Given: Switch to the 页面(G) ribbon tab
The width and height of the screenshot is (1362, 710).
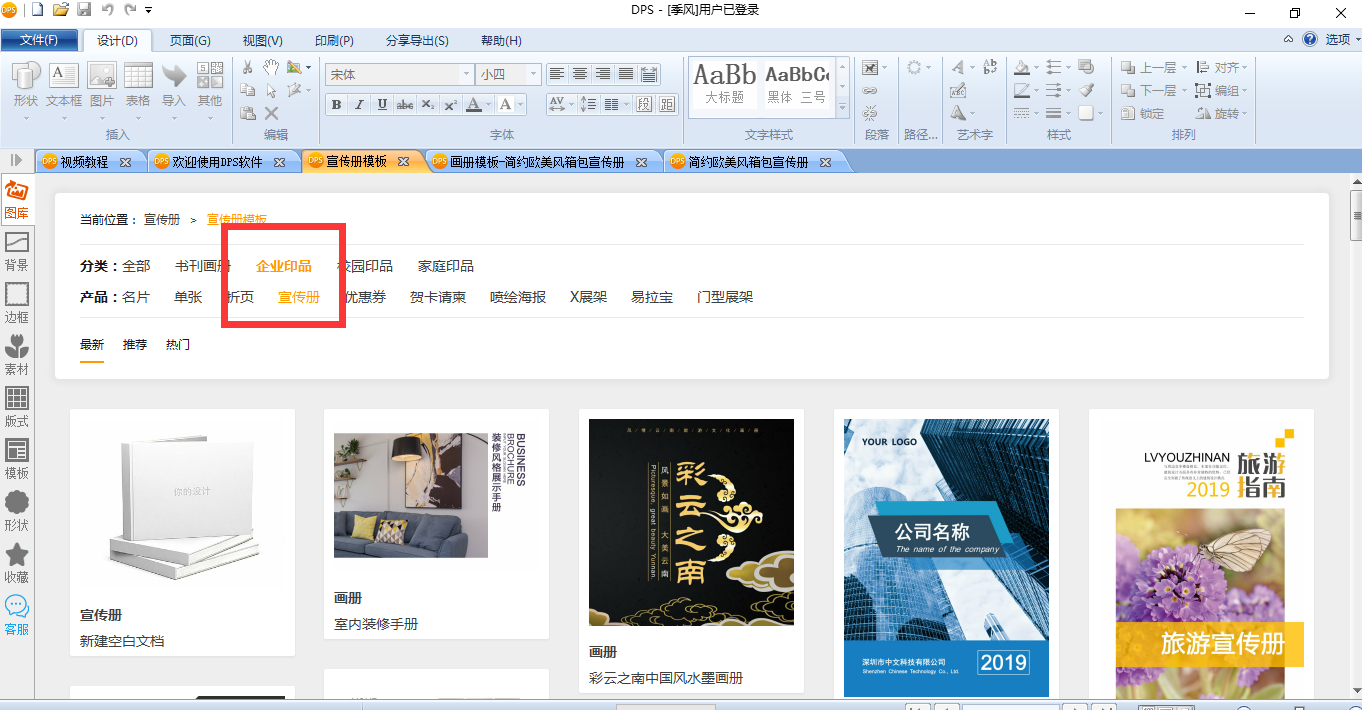Looking at the screenshot, I should coord(190,41).
